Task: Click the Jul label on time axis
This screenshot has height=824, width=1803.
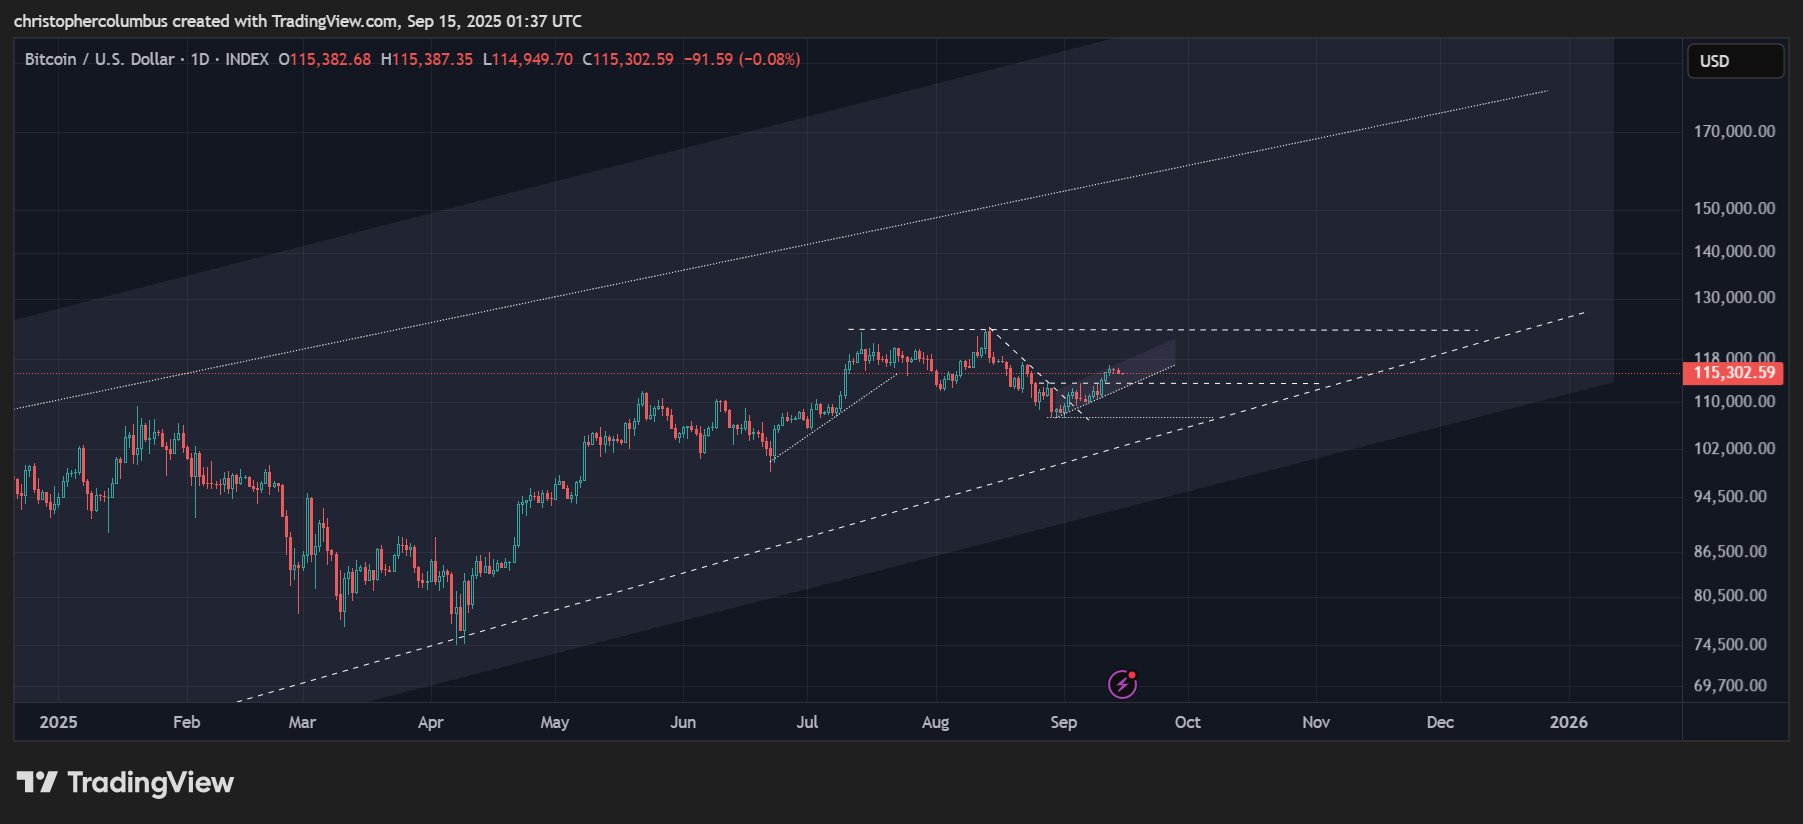Action: pos(807,722)
